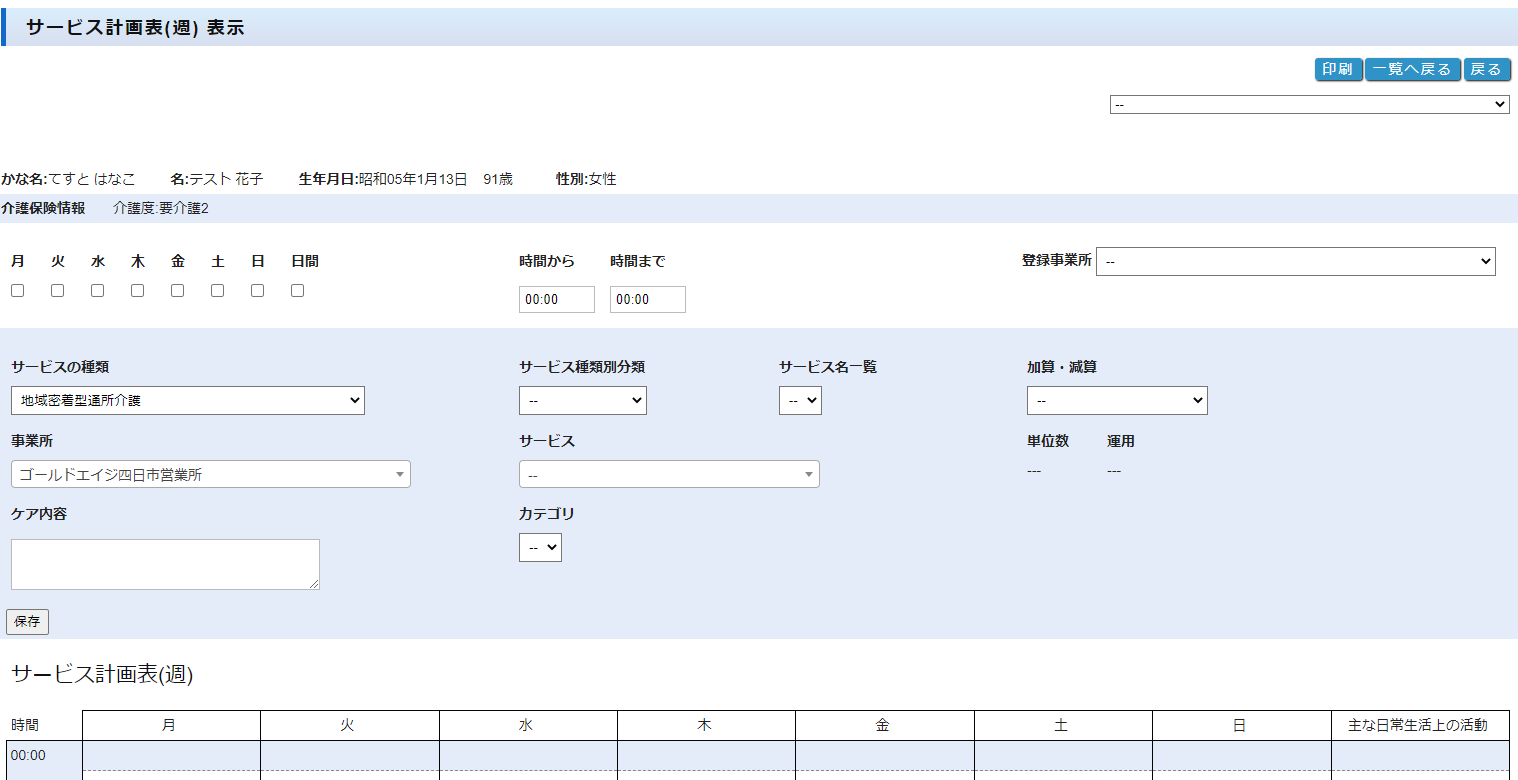1518x780 pixels.
Task: Open the 事業所 combo box
Action: point(210,475)
